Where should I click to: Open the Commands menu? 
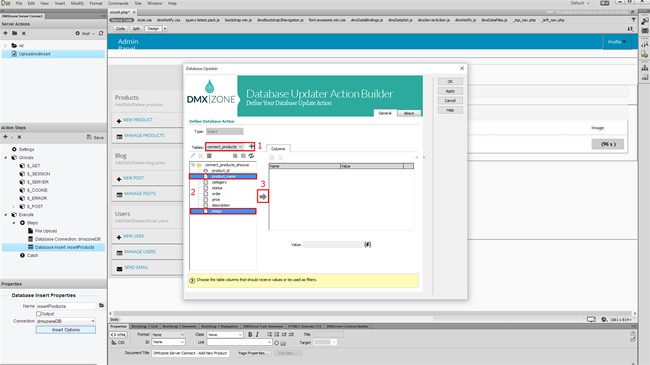(x=118, y=3)
